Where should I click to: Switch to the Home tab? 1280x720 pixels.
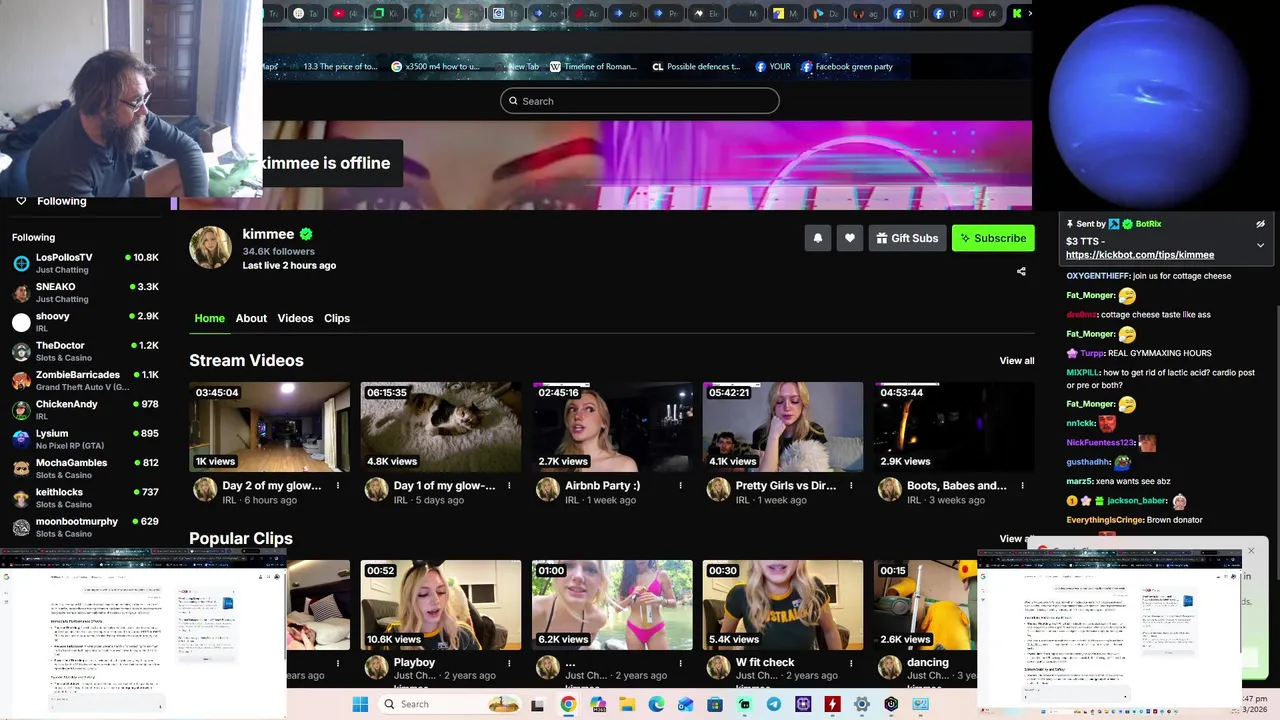pos(209,318)
